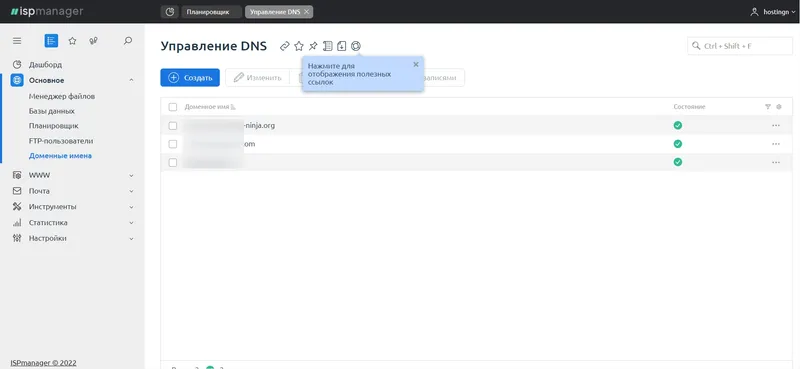This screenshot has height=369, width=800.
Task: Open table filter funnel icon
Action: pyautogui.click(x=768, y=107)
